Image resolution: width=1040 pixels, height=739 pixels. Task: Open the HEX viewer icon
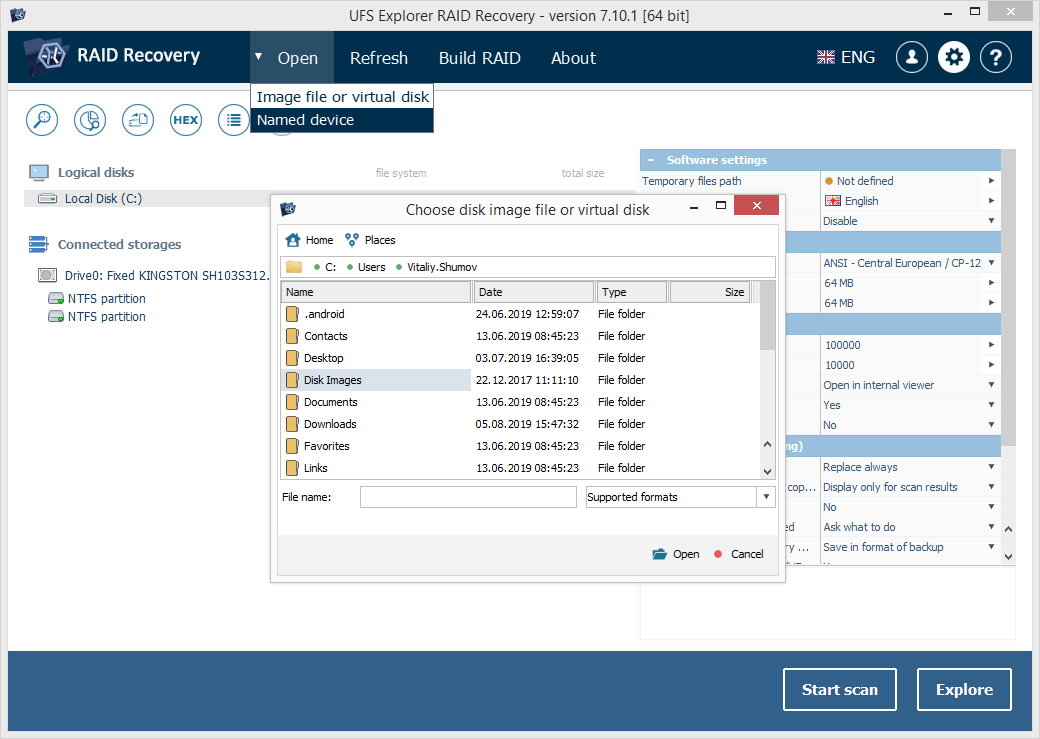[x=186, y=120]
